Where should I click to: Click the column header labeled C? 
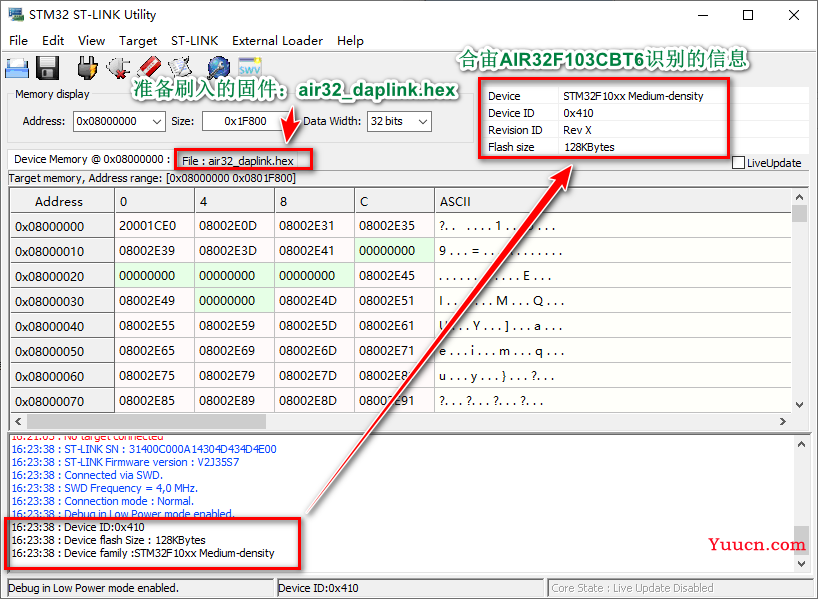click(x=394, y=201)
